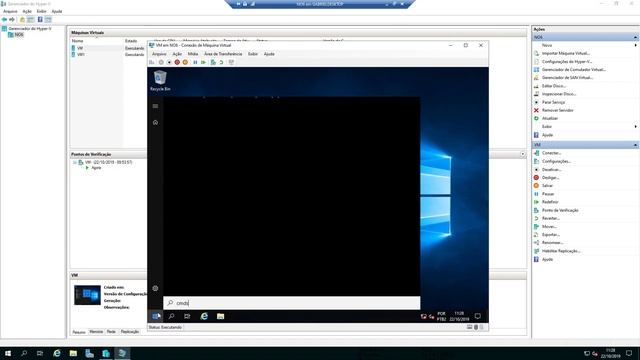640x360 pixels.
Task: Switch to the Replicação tab in VM details
Action: 130,332
